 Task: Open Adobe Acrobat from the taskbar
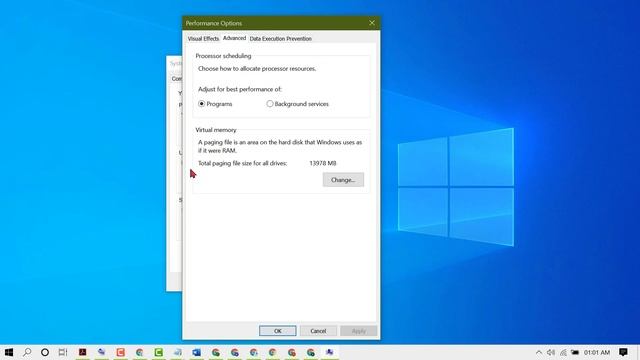pyautogui.click(x=83, y=352)
